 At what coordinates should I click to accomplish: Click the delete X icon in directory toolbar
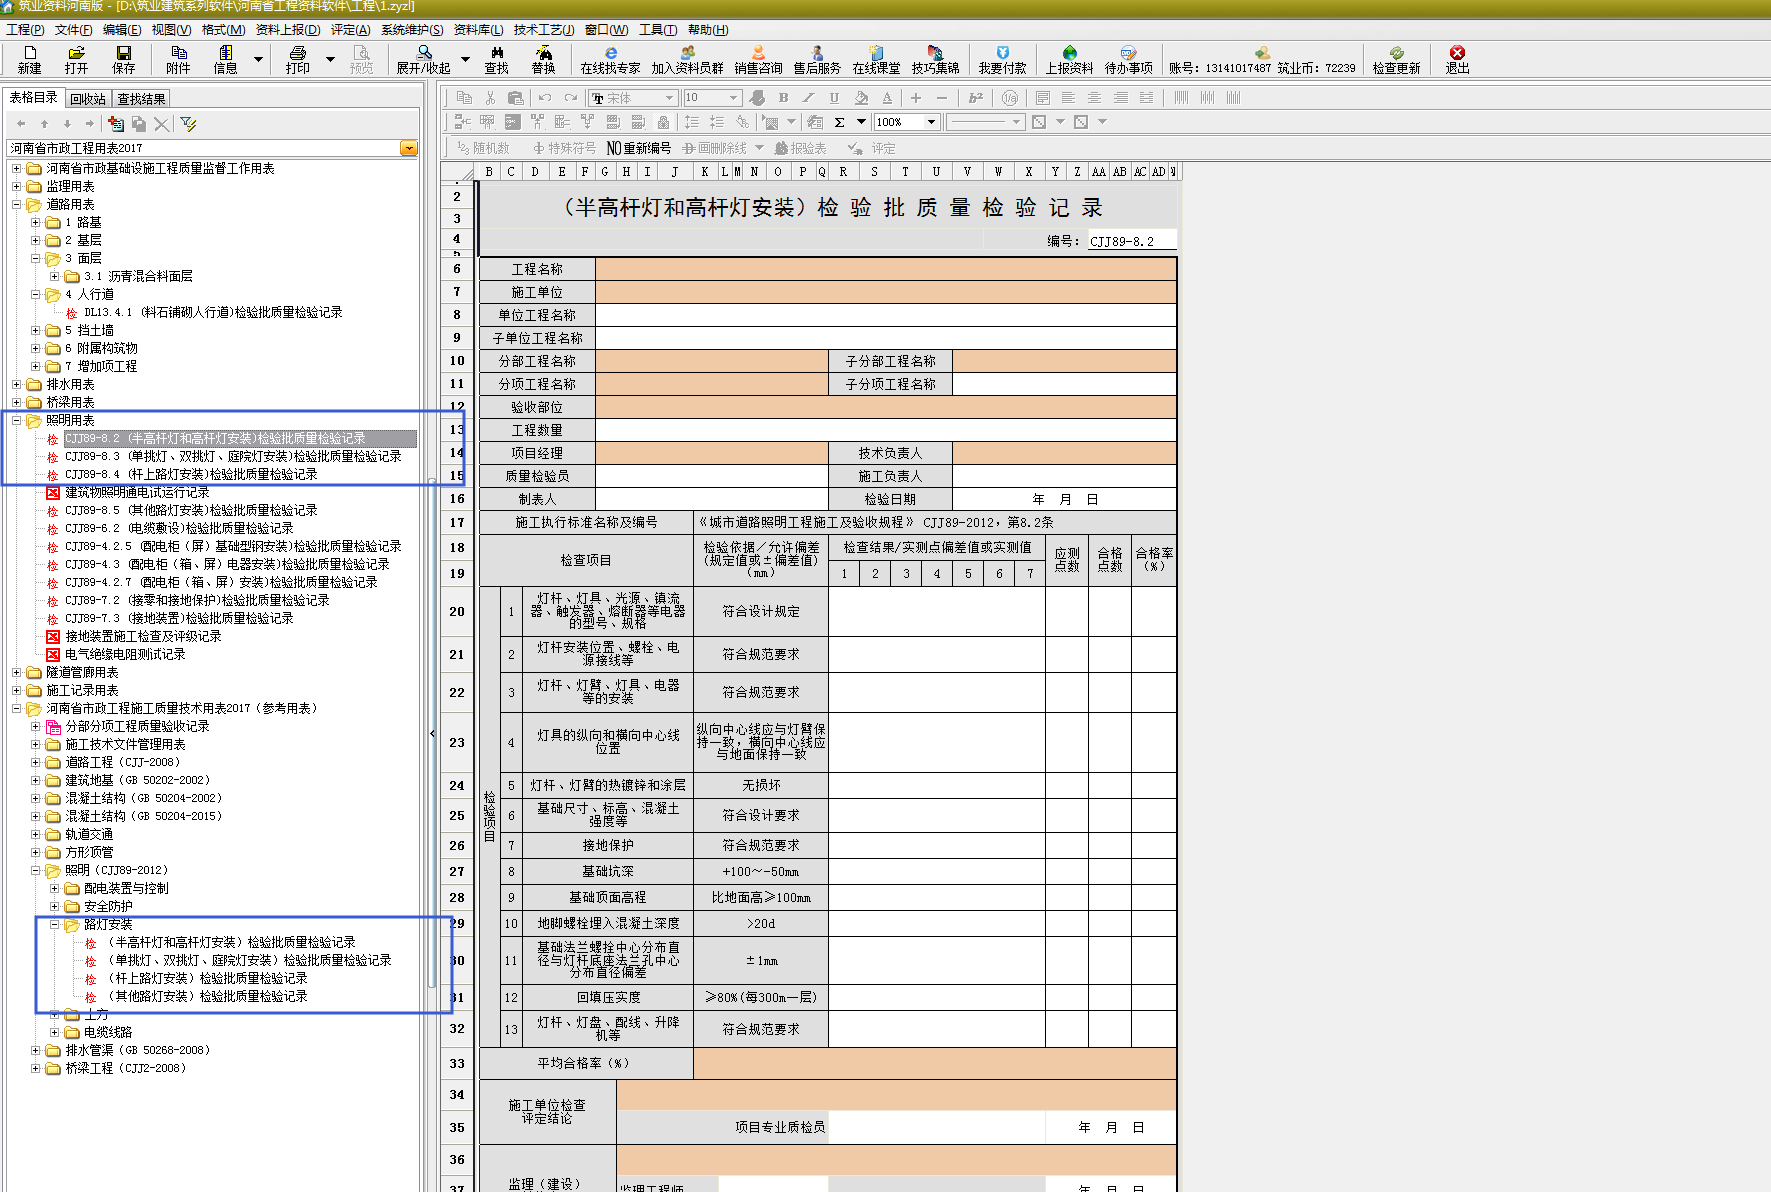[x=161, y=124]
